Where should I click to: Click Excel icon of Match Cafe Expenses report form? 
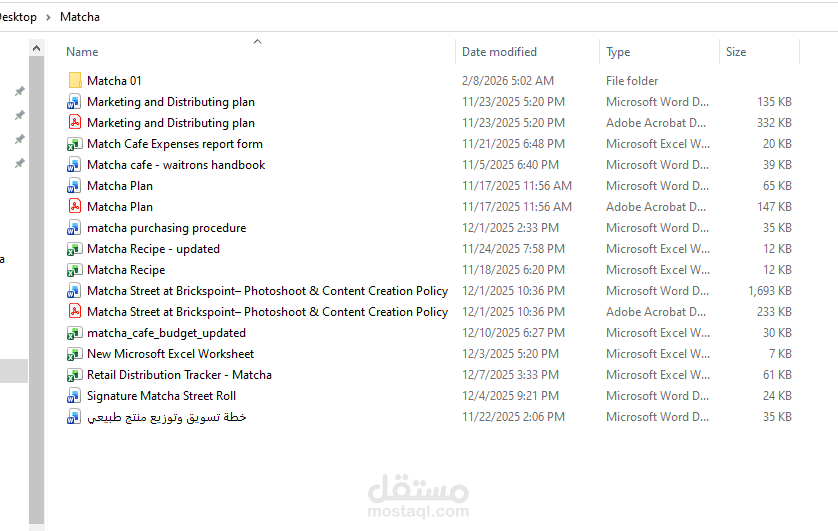[x=74, y=144]
